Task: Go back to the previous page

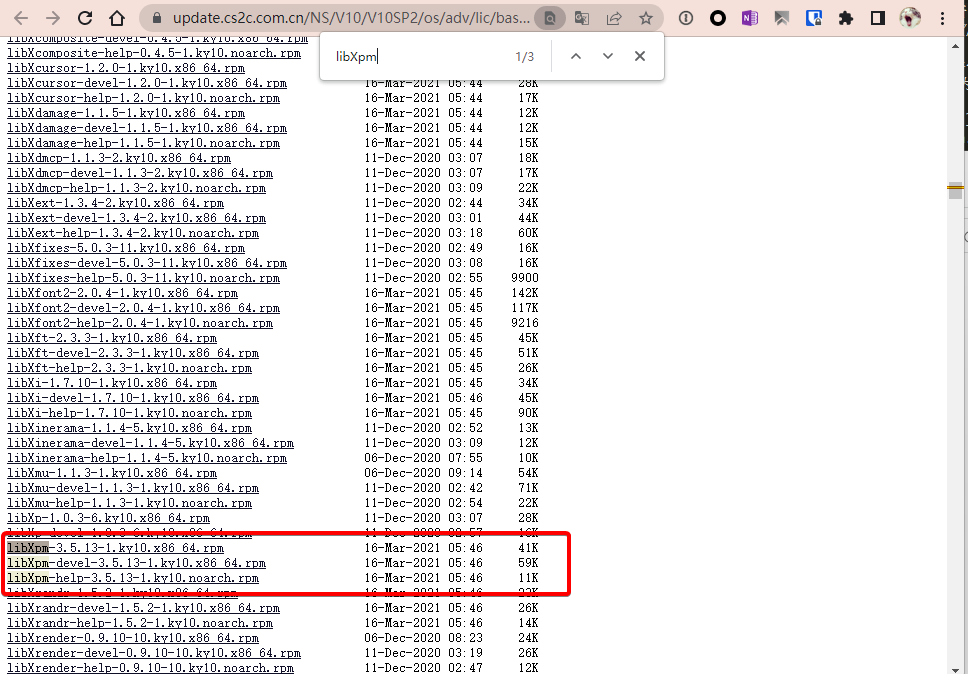Action: (21, 19)
